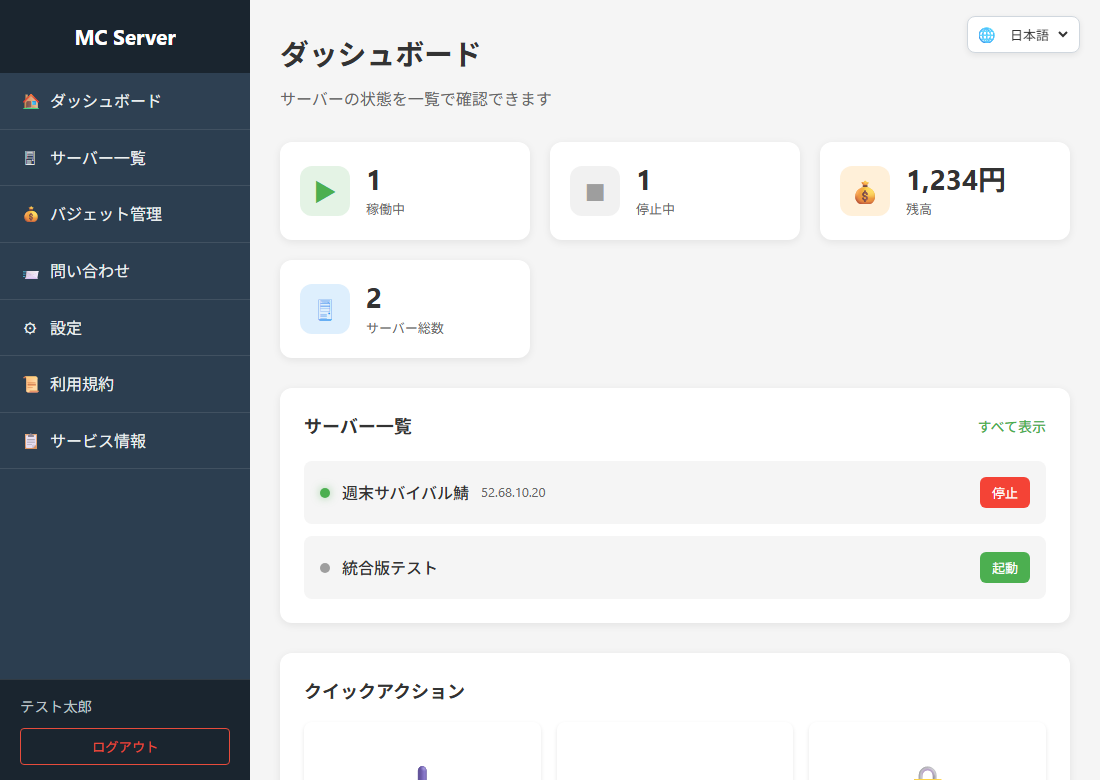Click the gear icon beside 設定

click(30, 328)
